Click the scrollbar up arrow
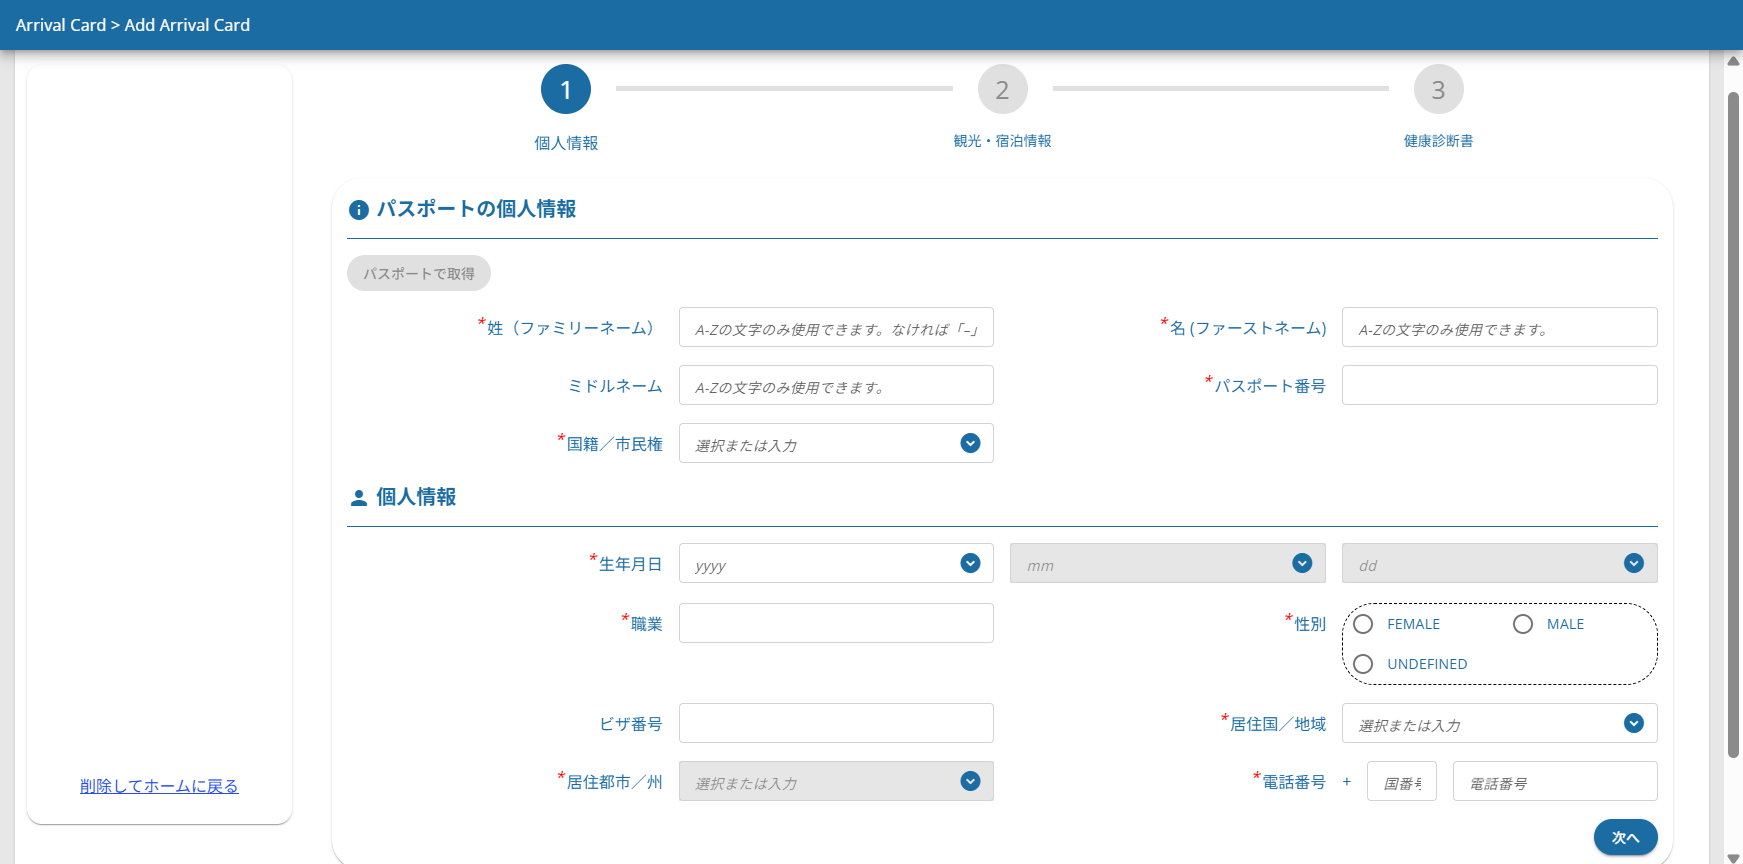This screenshot has height=864, width=1743. 1733,61
